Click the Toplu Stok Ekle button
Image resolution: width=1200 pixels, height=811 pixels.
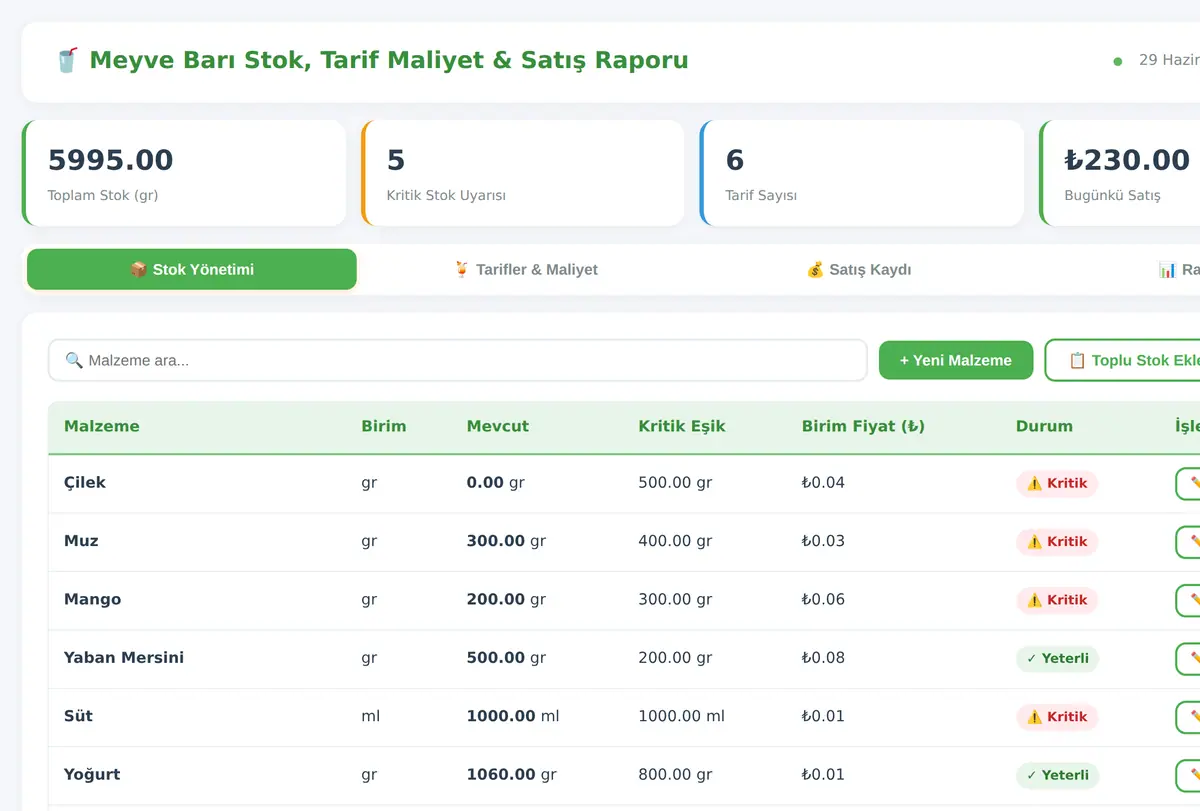(x=1124, y=360)
